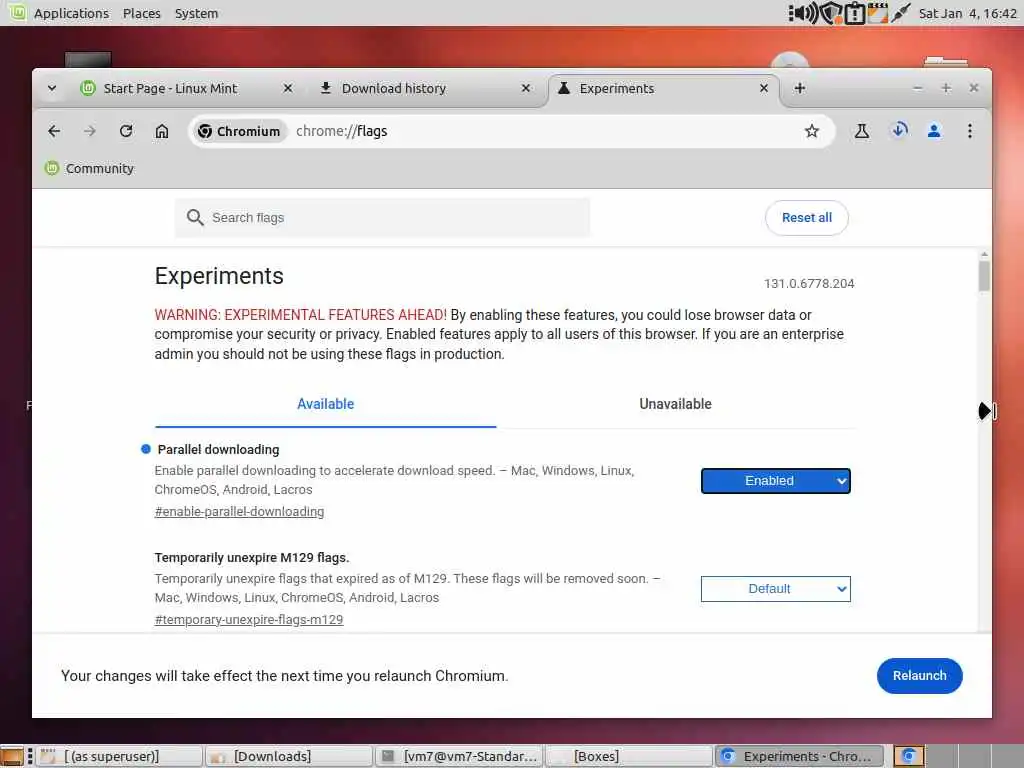Click the flags page vertical scrollbar
Screen dimensions: 1024x768
984,276
